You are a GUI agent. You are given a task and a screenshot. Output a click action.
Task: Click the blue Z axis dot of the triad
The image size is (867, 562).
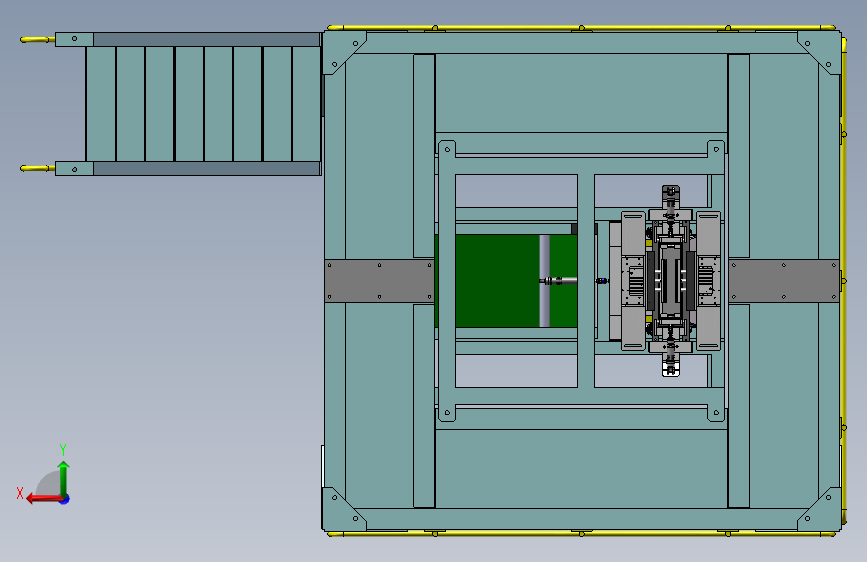[x=65, y=499]
